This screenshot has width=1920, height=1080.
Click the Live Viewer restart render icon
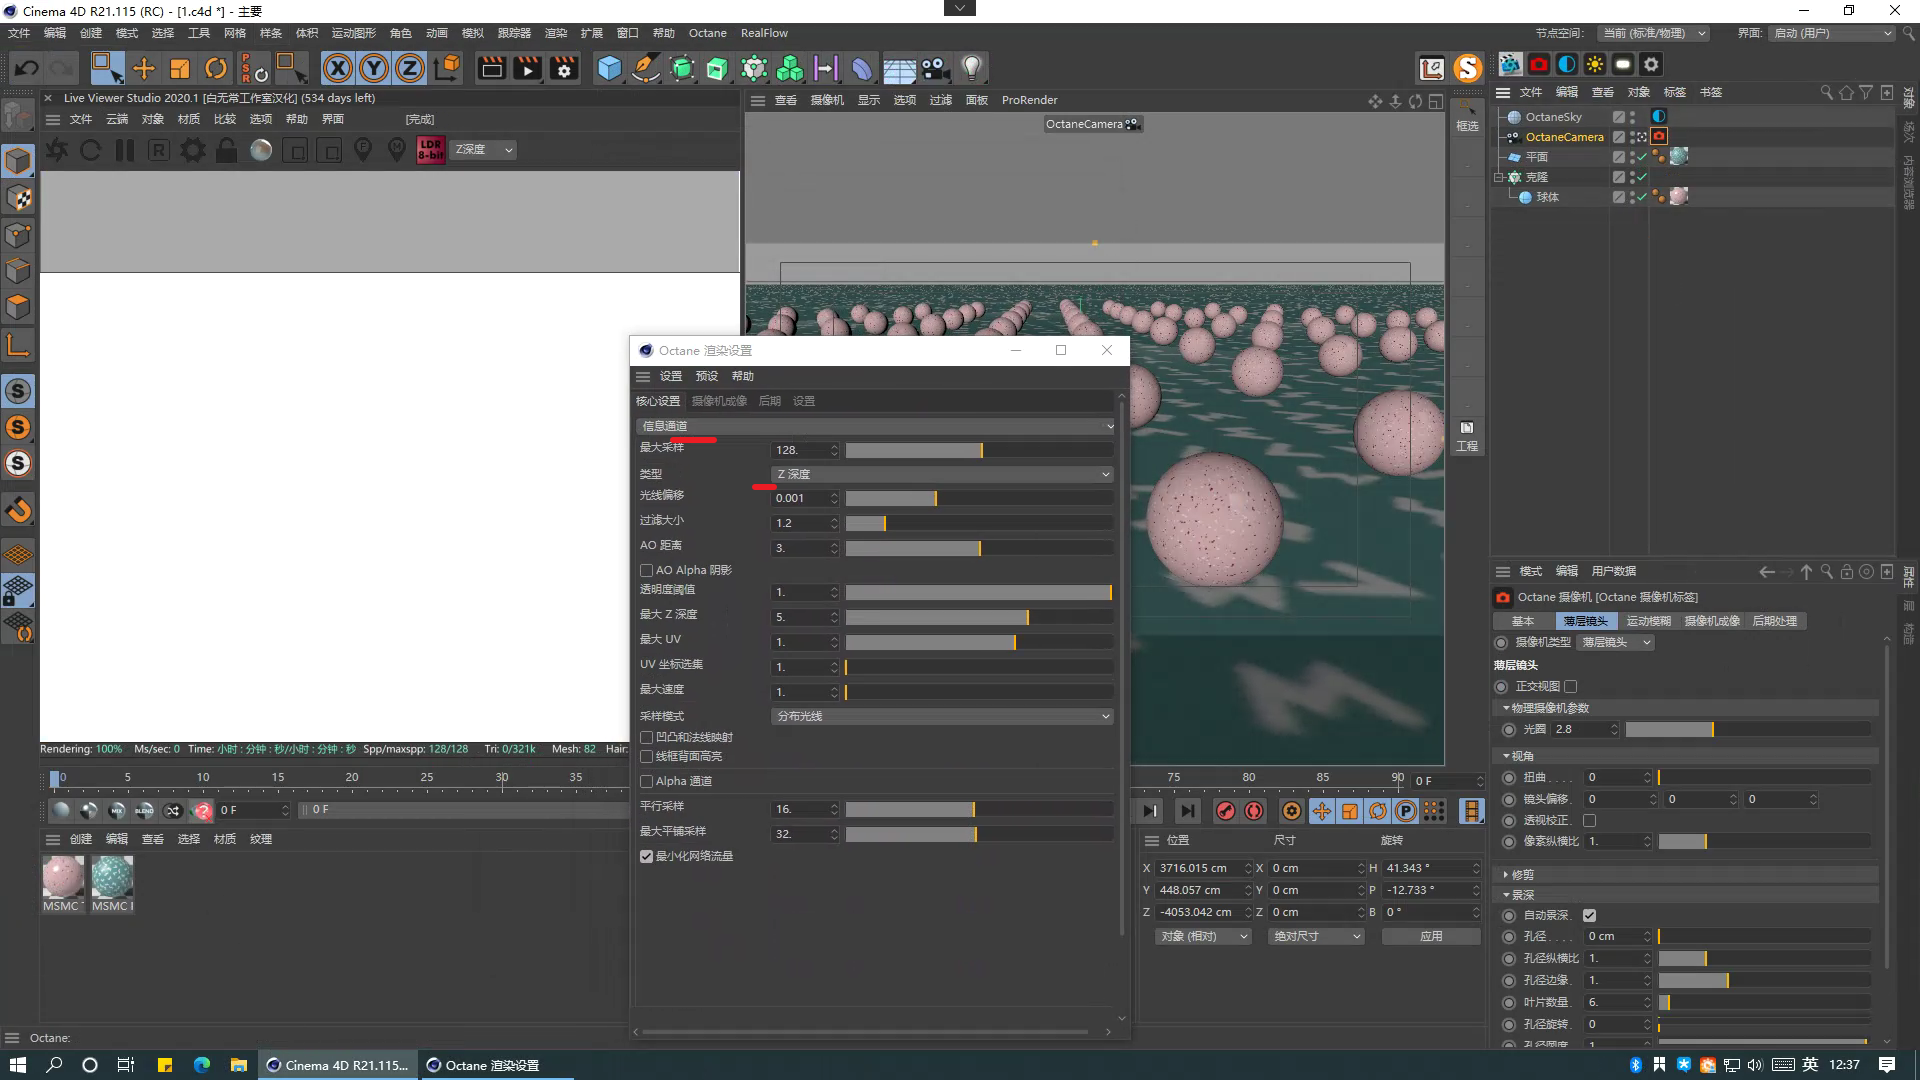[x=90, y=150]
